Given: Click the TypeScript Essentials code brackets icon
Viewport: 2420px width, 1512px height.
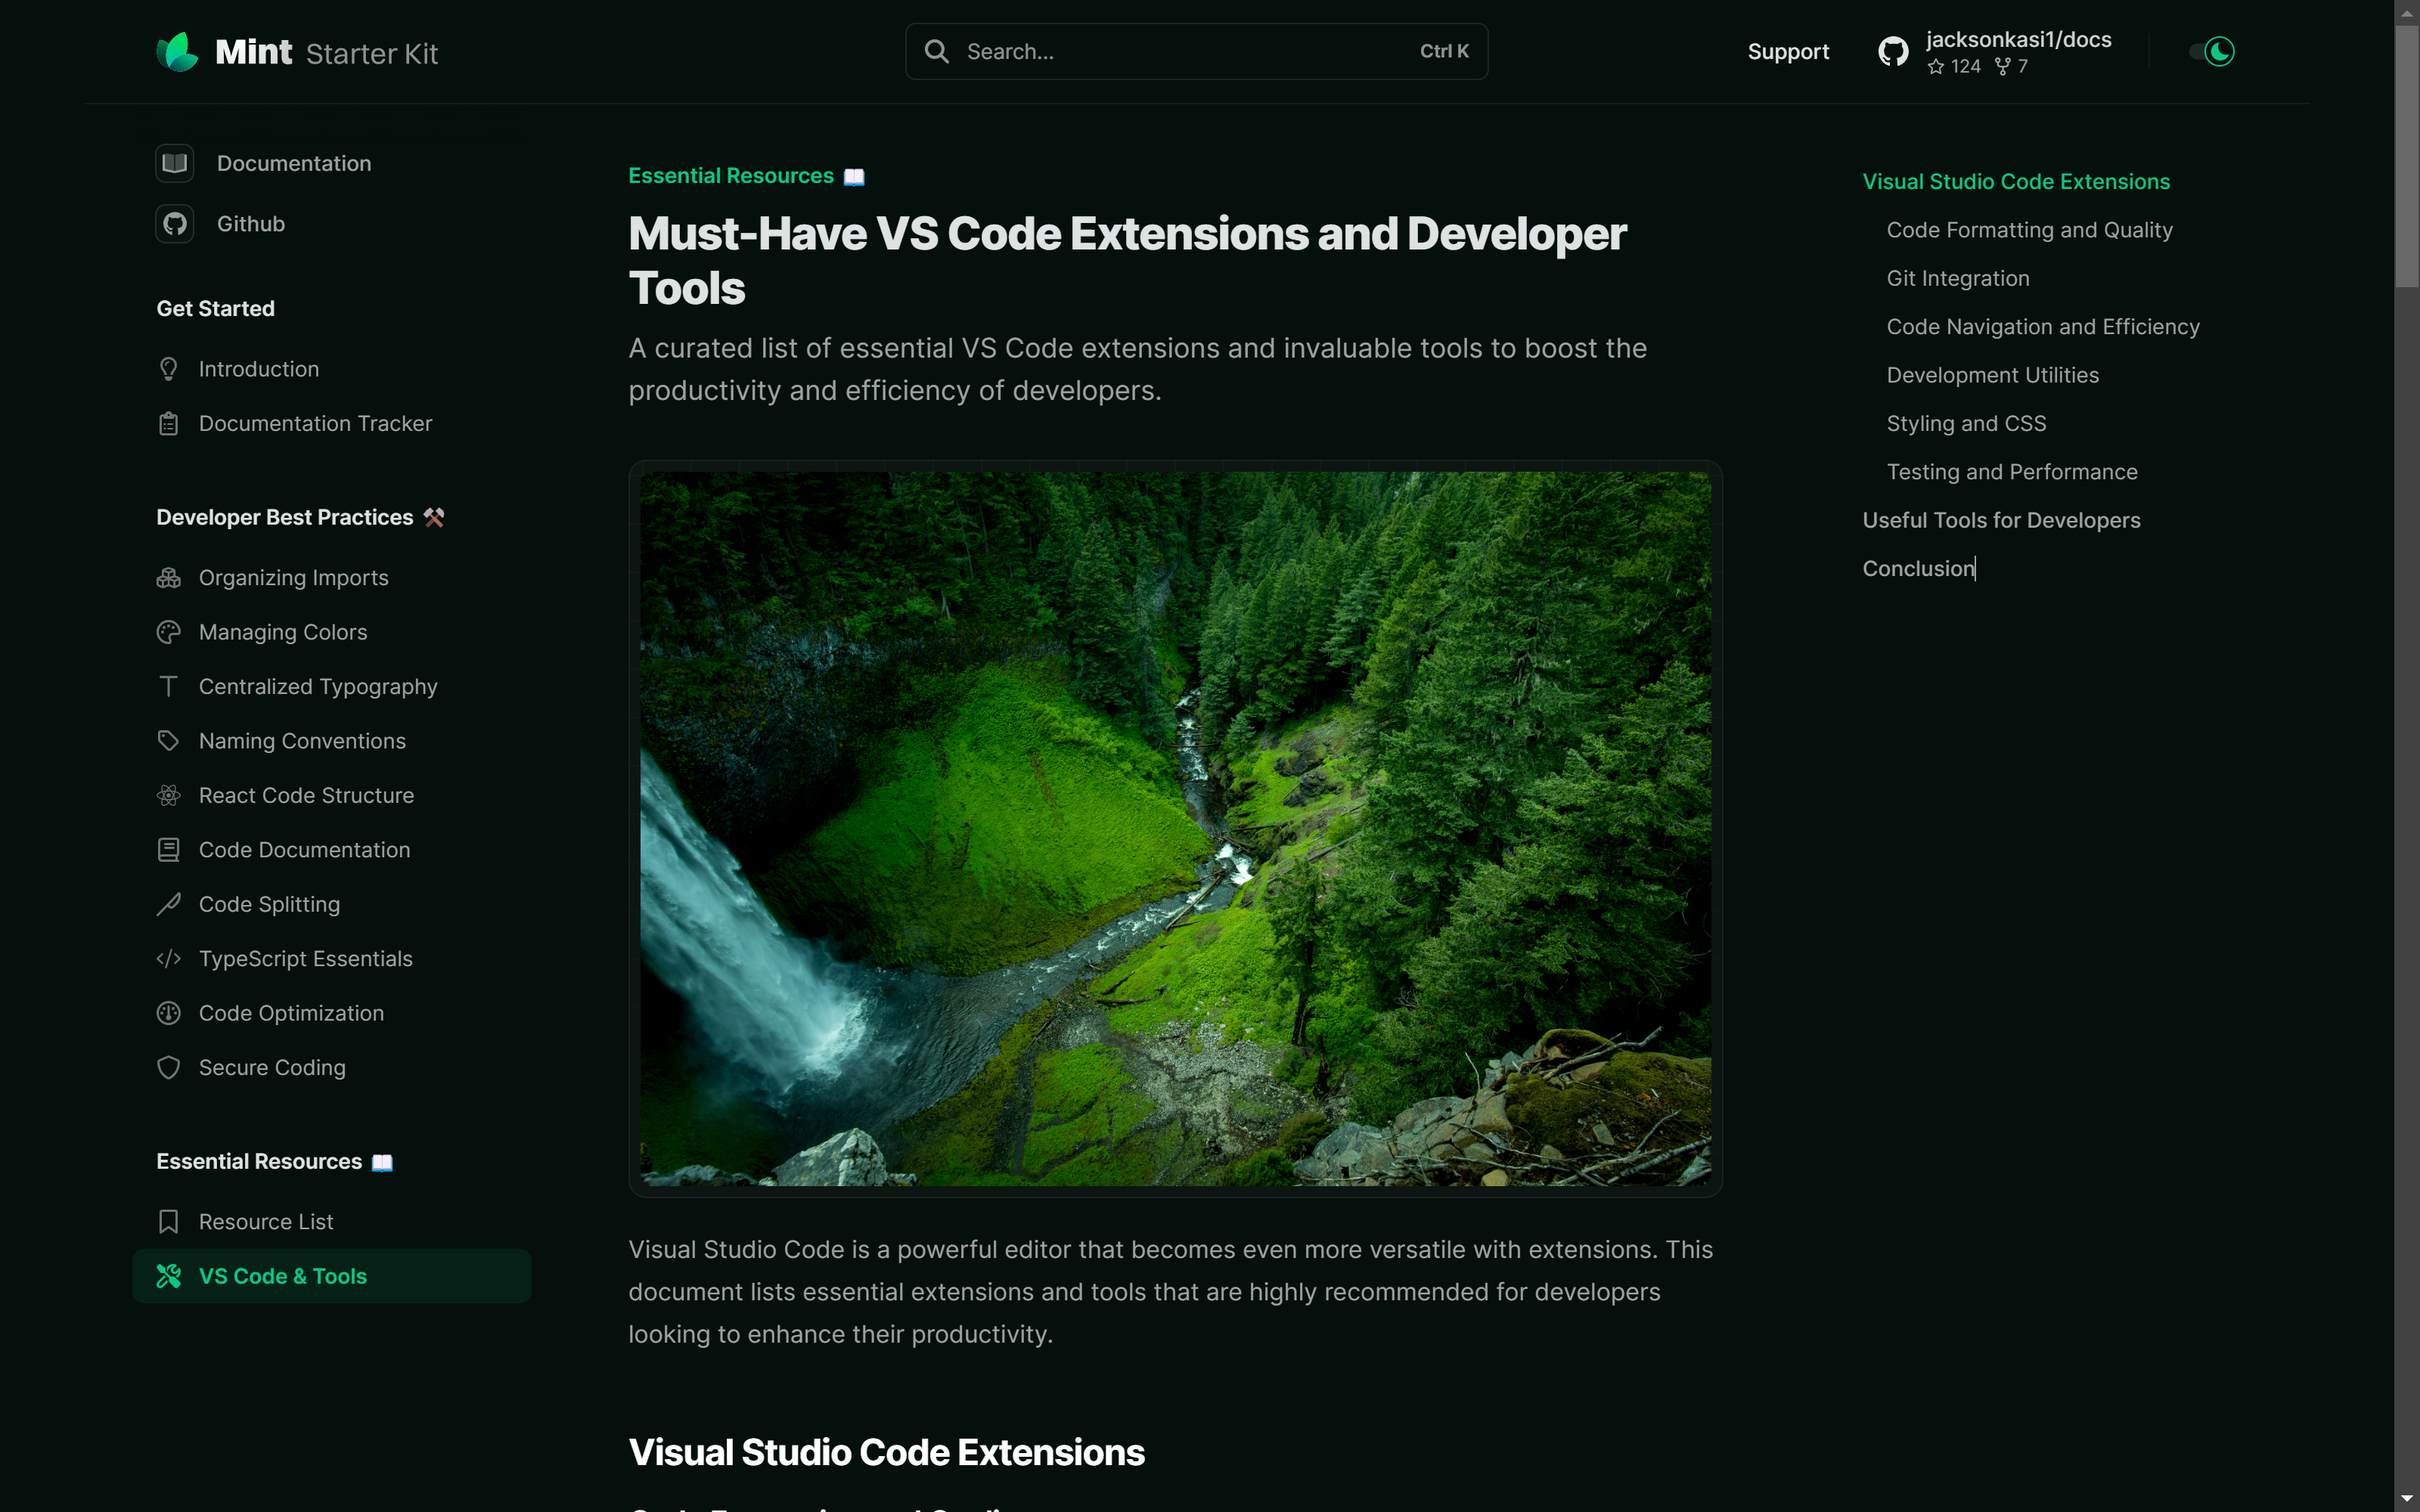Looking at the screenshot, I should pos(169,959).
